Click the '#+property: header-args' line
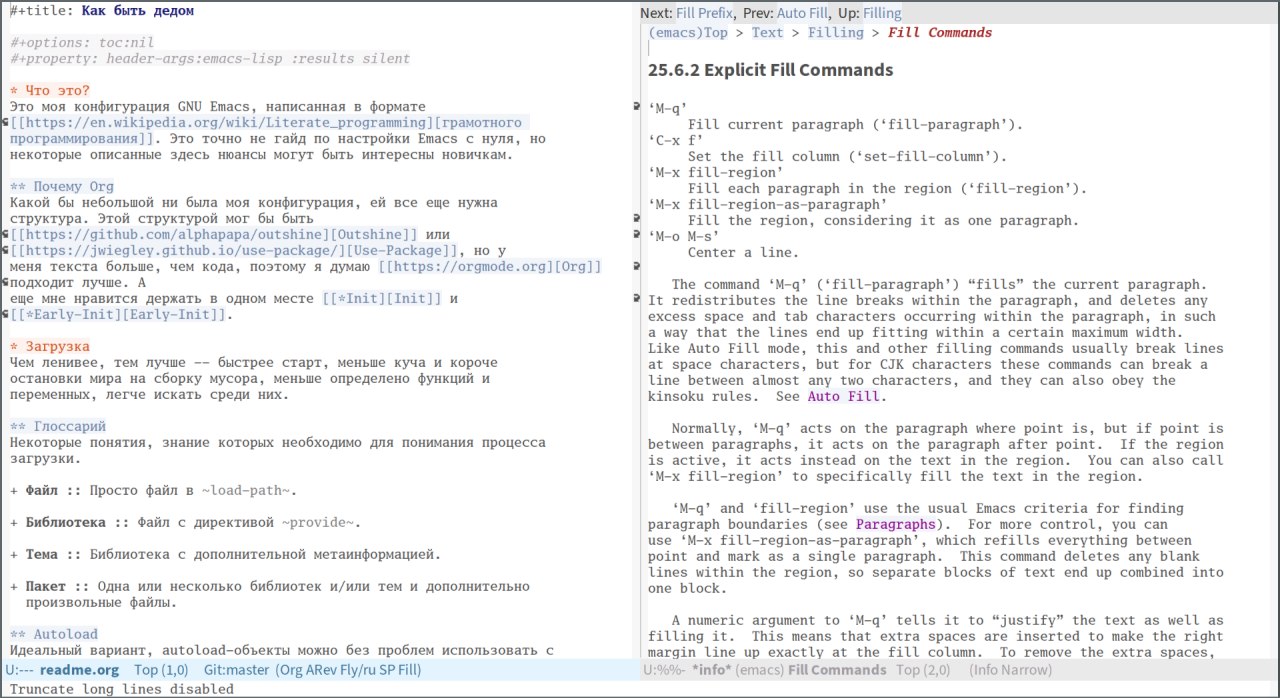Viewport: 1280px width, 698px height. (210, 59)
